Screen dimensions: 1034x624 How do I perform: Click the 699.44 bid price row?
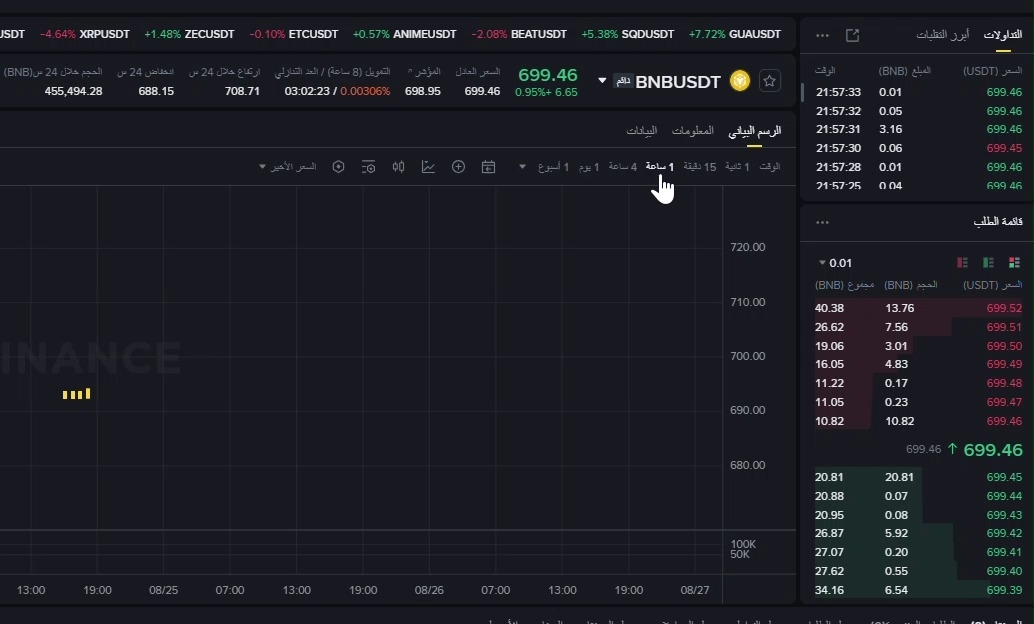point(918,496)
